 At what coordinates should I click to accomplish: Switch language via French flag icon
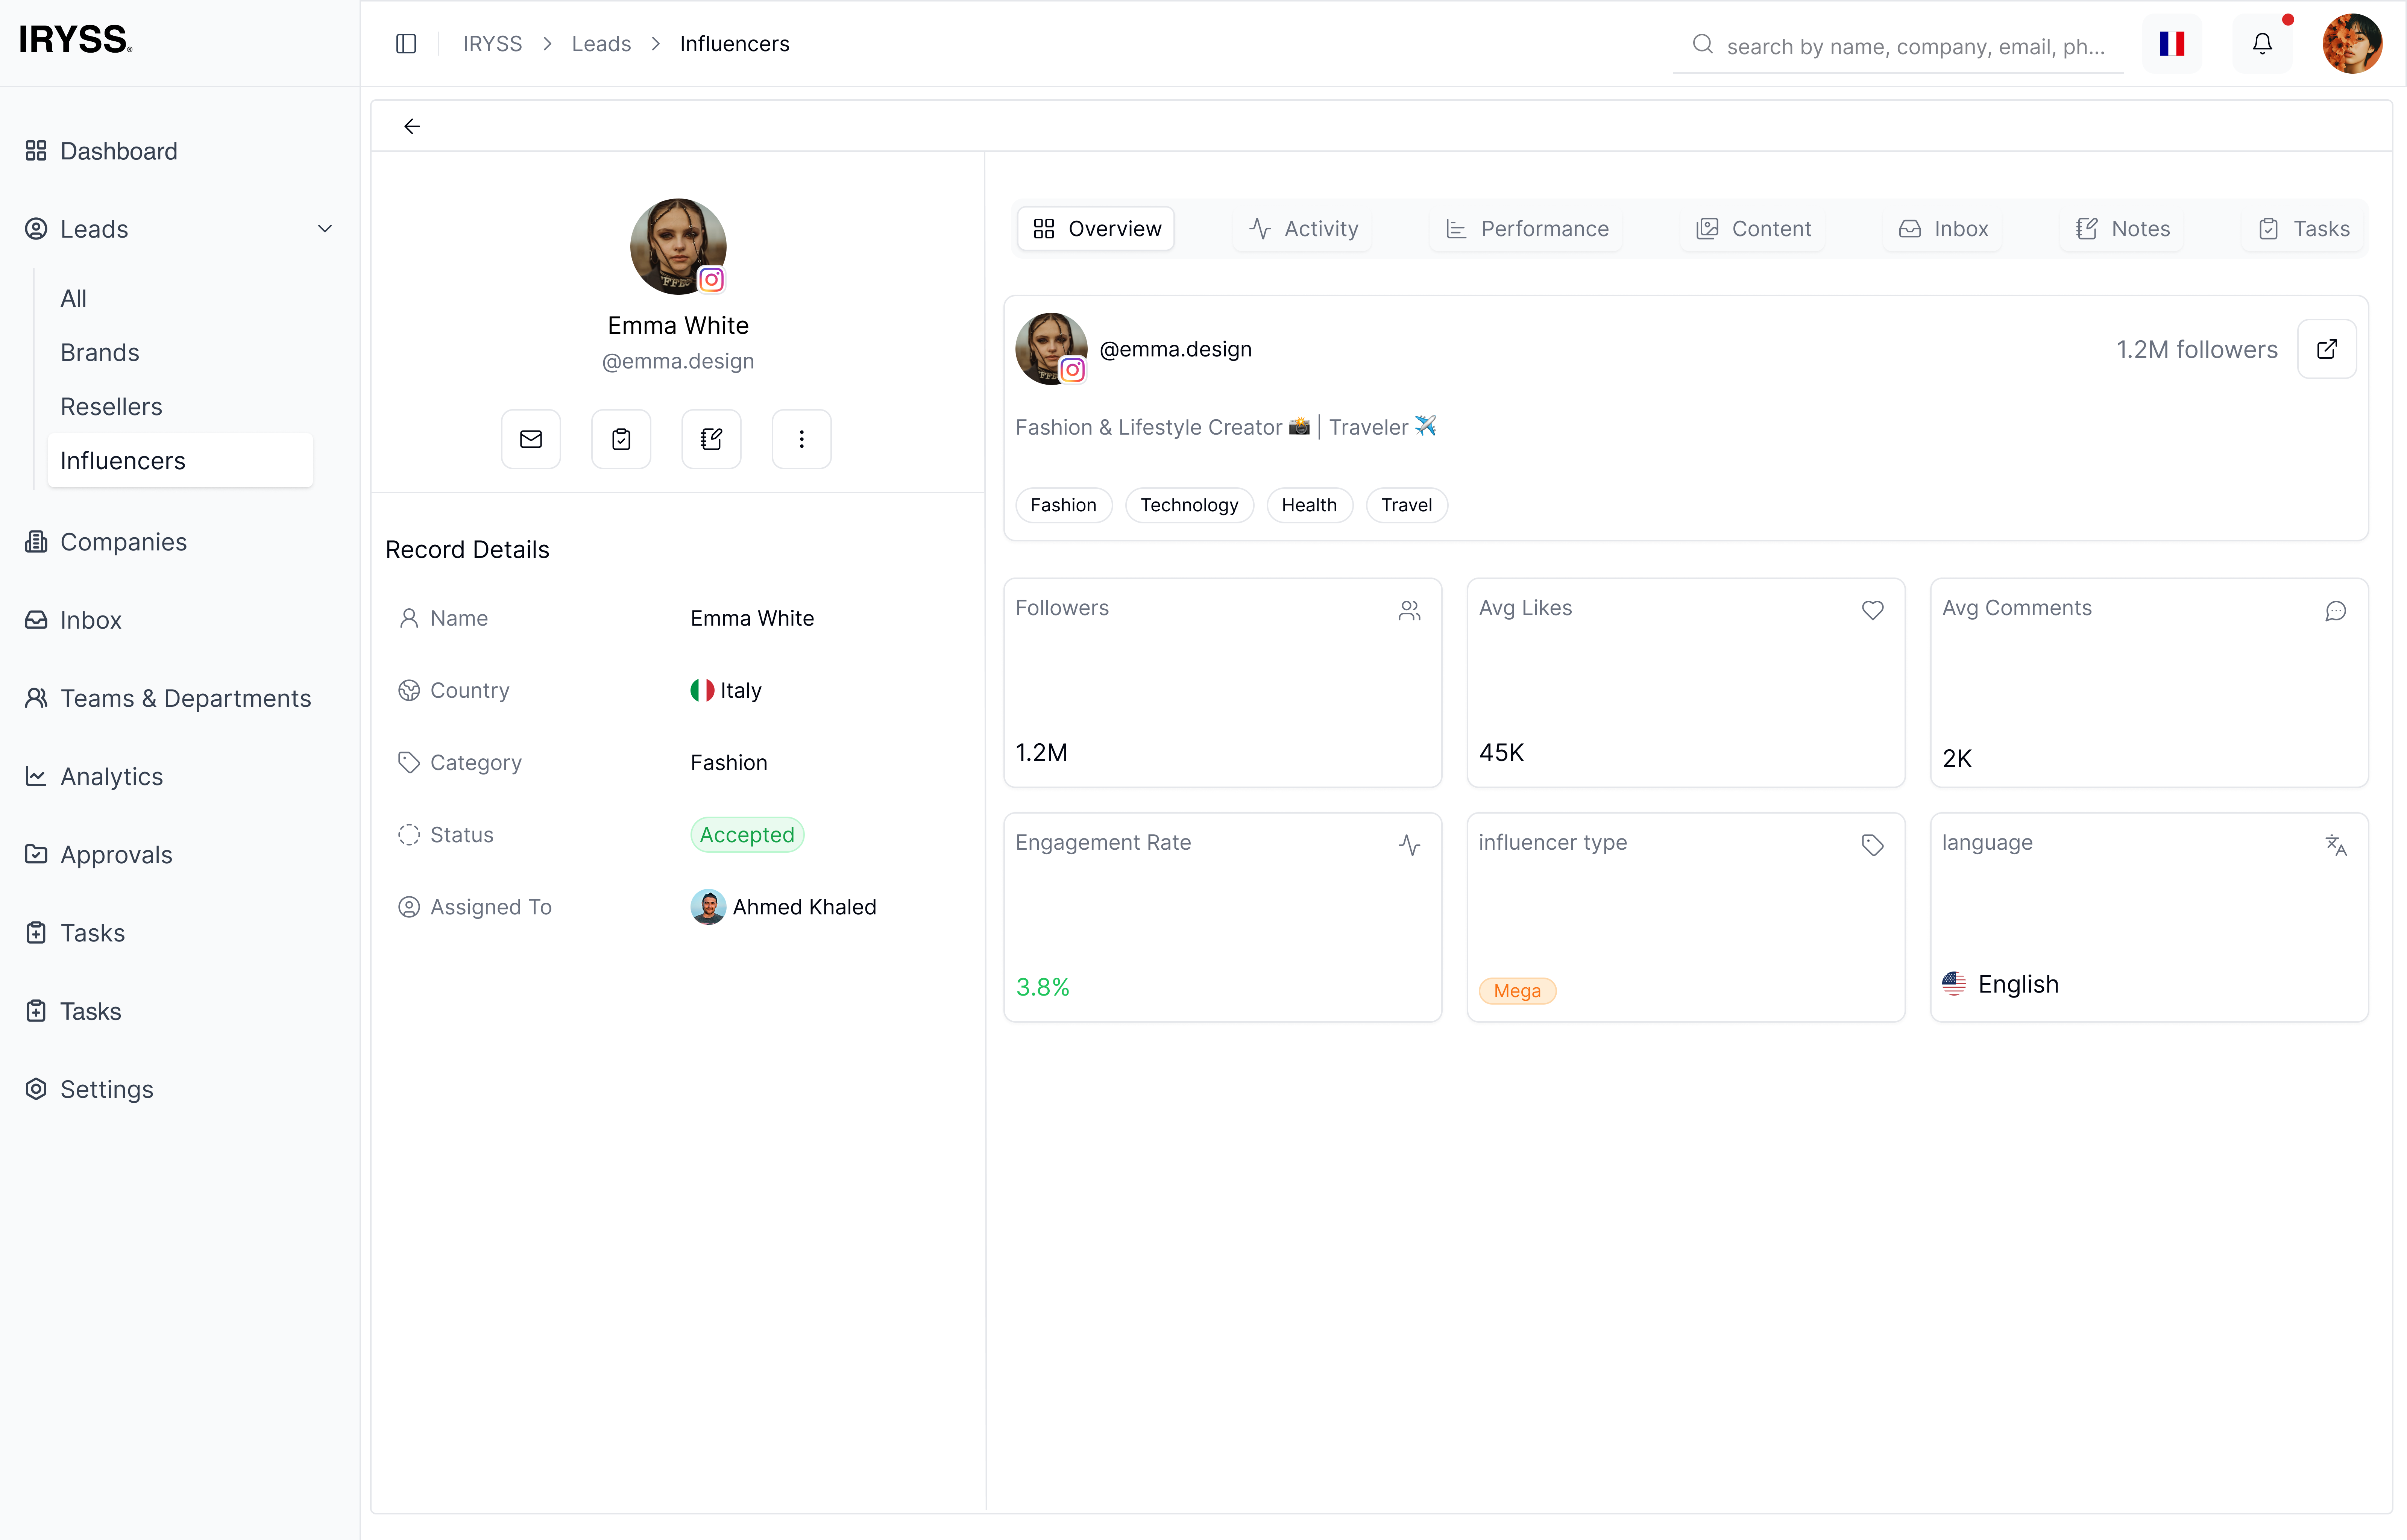point(2172,44)
